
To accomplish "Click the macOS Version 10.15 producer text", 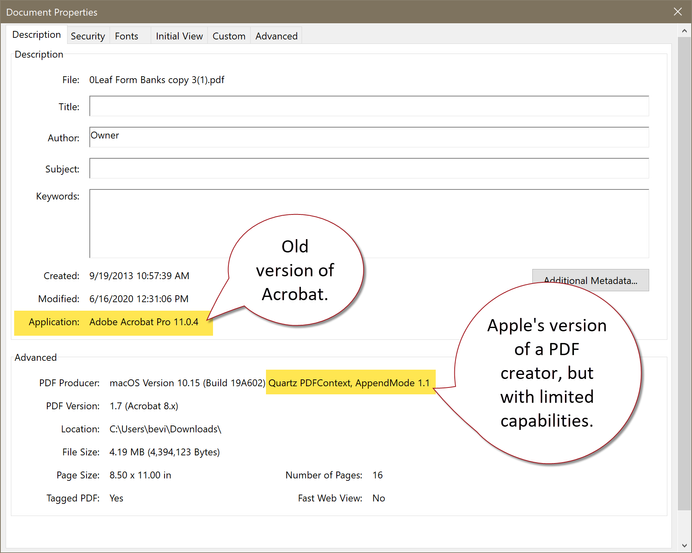I will (187, 383).
